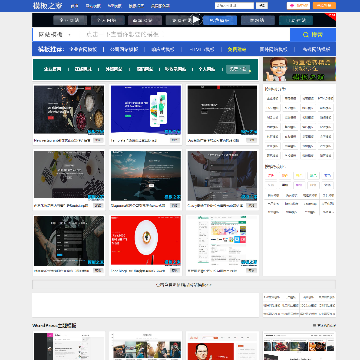Select the first tab in the green category bar
The width and height of the screenshot is (360, 360).
[52, 69]
